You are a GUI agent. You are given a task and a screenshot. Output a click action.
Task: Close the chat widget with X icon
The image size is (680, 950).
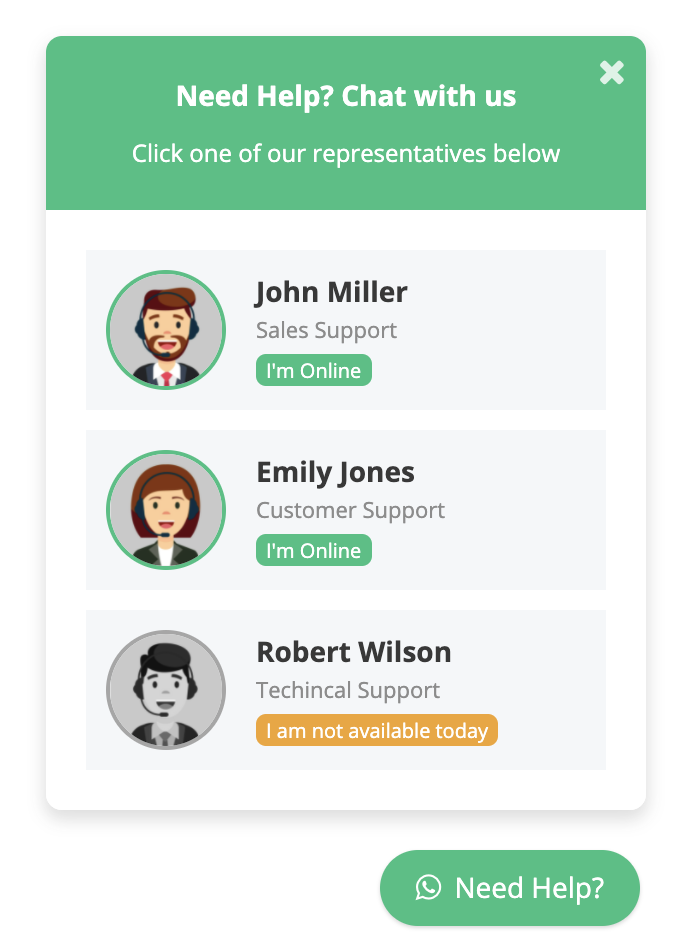point(612,73)
